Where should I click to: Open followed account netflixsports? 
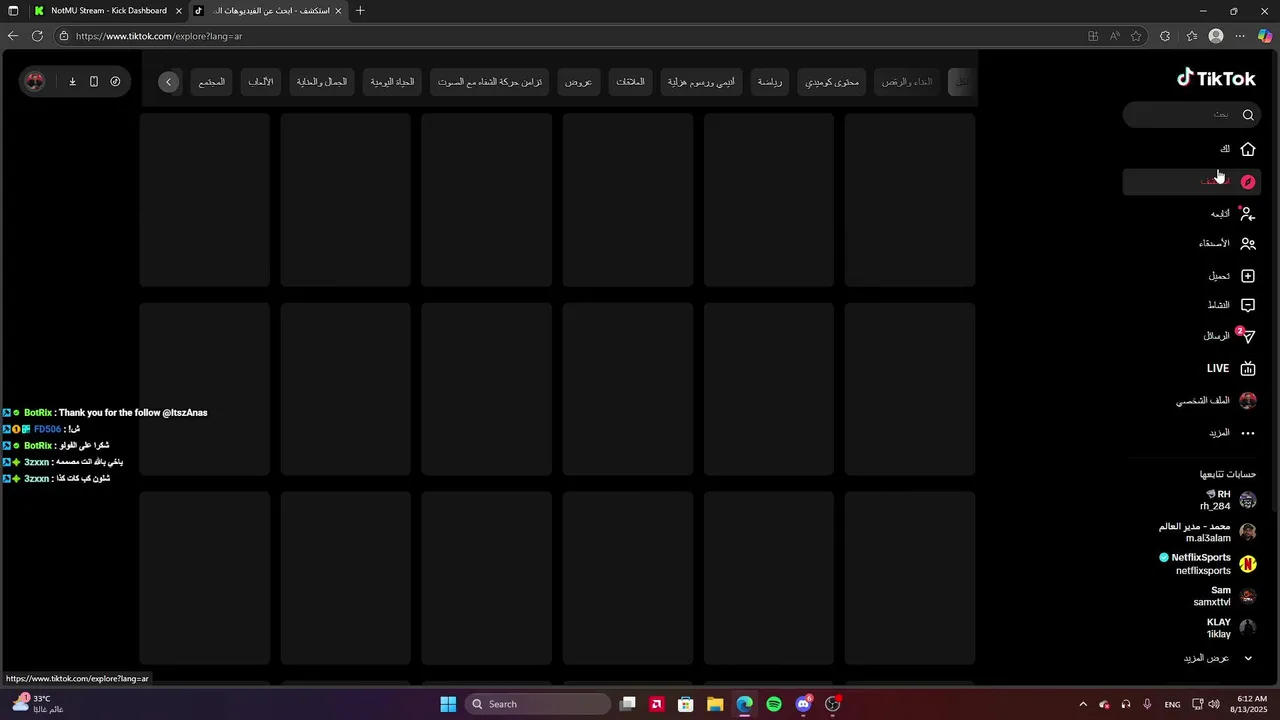tap(1207, 564)
